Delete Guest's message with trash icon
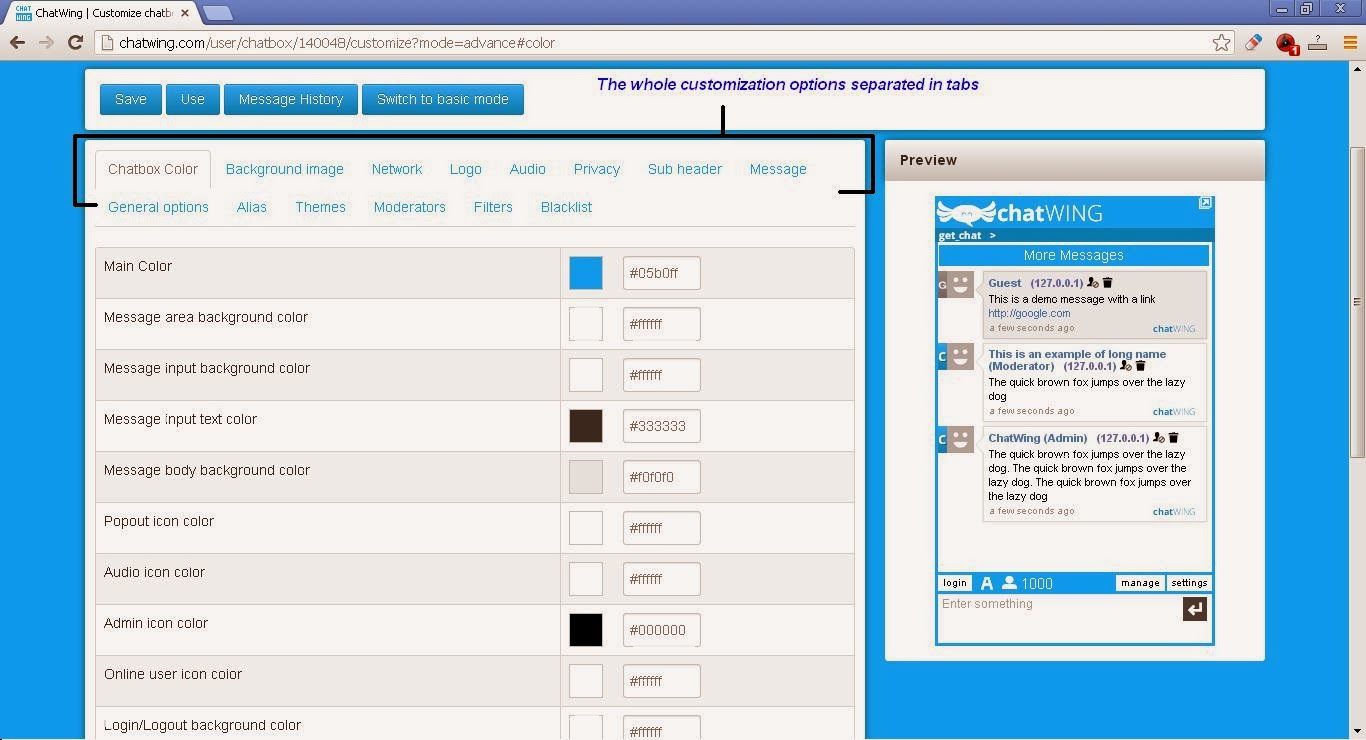The image size is (1366, 740). [x=1107, y=283]
